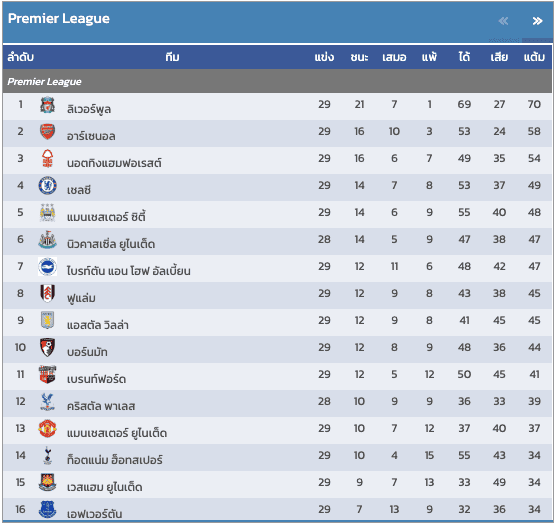Click the ทีม team column header
Viewport: 557px width, 523px height.
pos(172,57)
